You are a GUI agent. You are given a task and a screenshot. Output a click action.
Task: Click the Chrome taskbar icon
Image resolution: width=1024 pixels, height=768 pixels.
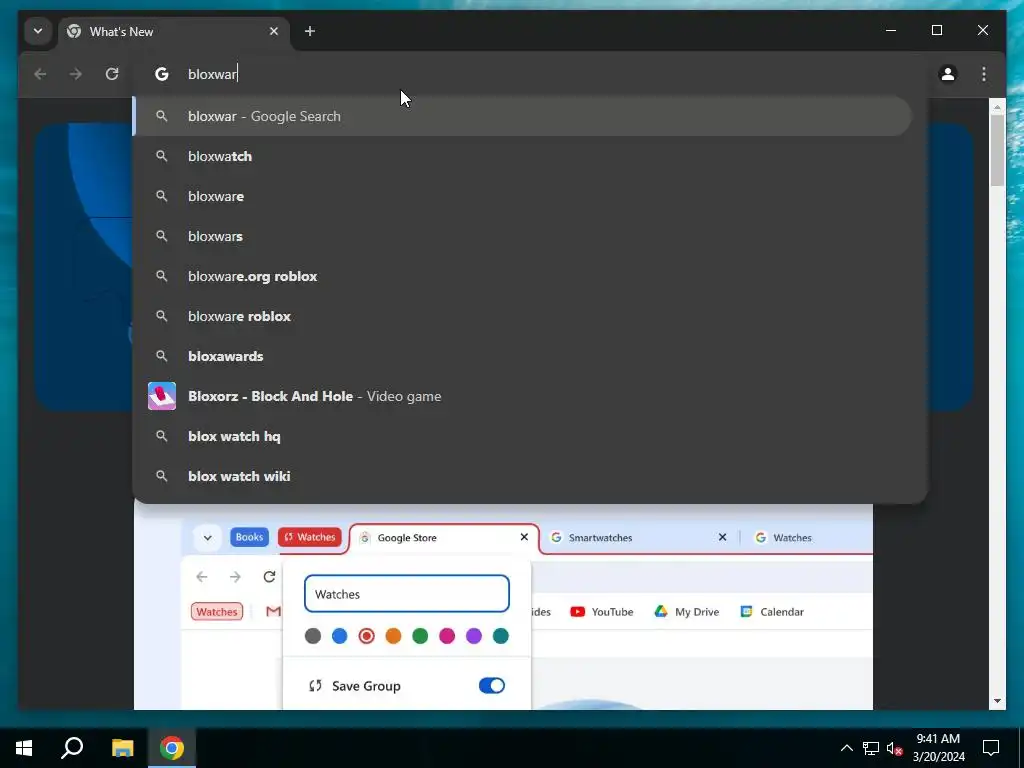[x=172, y=748]
